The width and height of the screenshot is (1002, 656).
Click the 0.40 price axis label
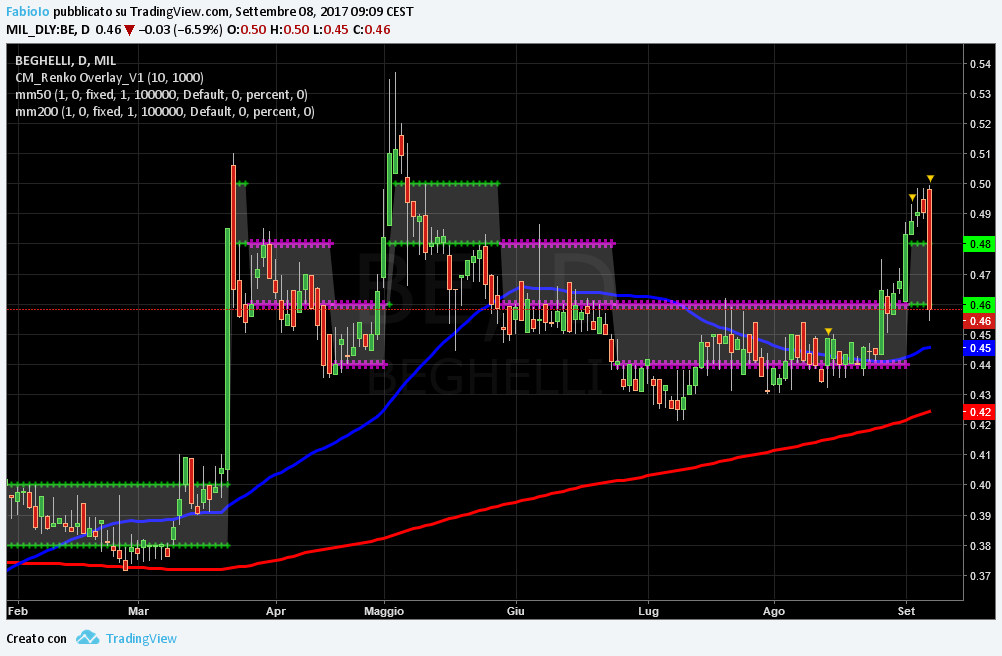point(980,485)
